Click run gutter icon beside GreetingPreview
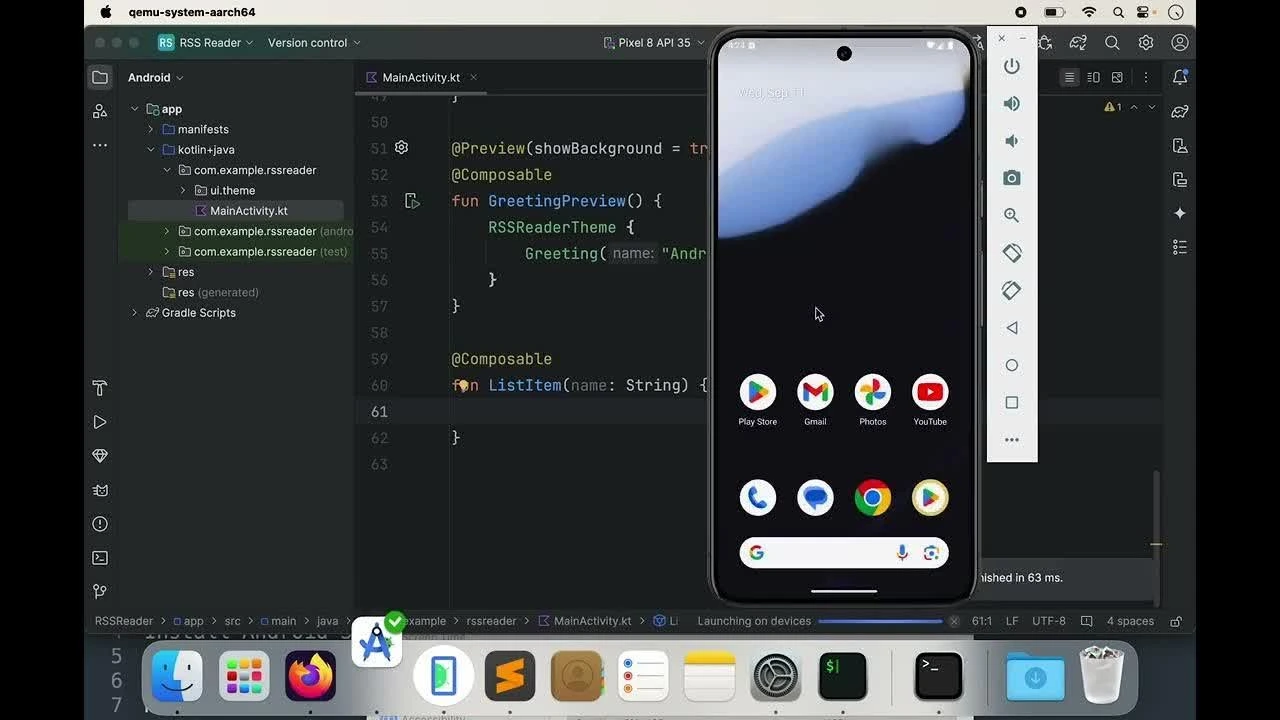 click(412, 201)
